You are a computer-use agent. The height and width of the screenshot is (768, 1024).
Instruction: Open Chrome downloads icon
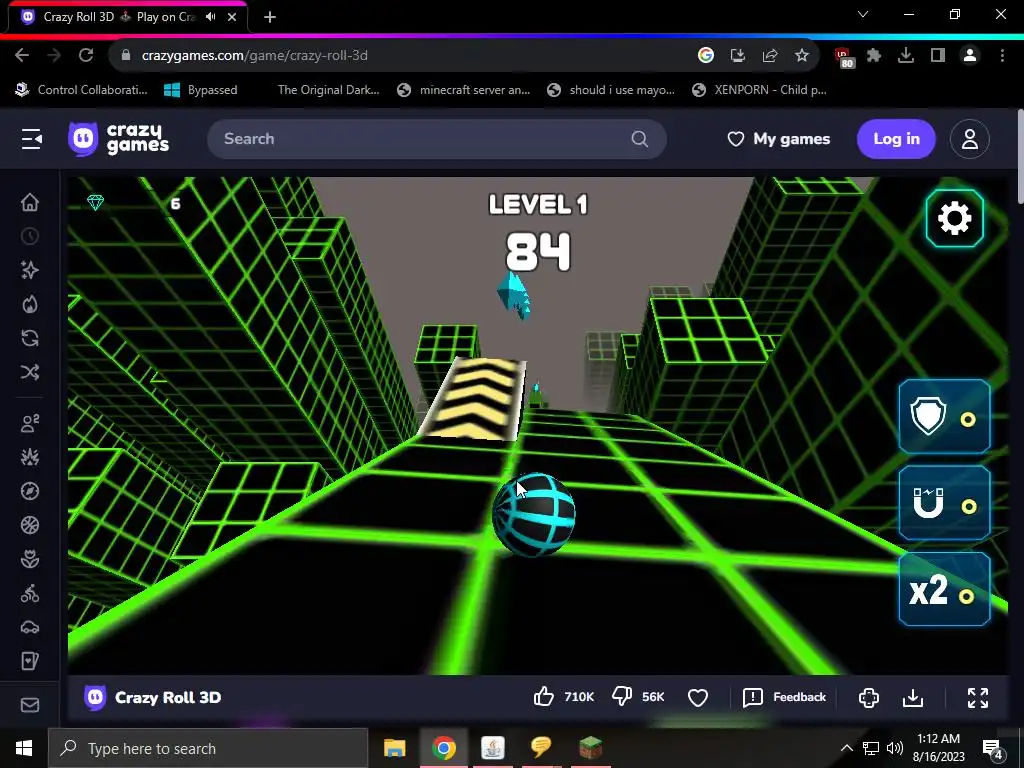tap(906, 56)
